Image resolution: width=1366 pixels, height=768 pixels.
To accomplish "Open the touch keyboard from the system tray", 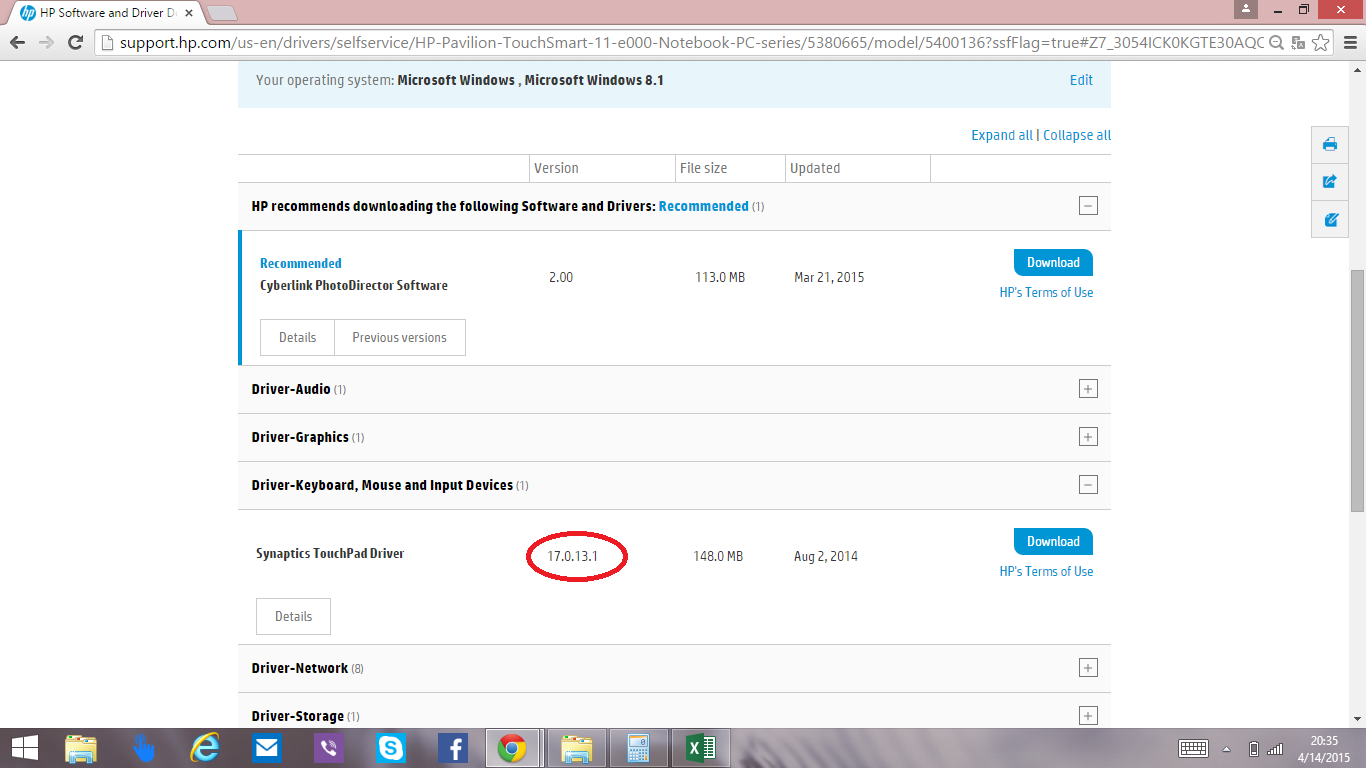I will [x=1194, y=748].
